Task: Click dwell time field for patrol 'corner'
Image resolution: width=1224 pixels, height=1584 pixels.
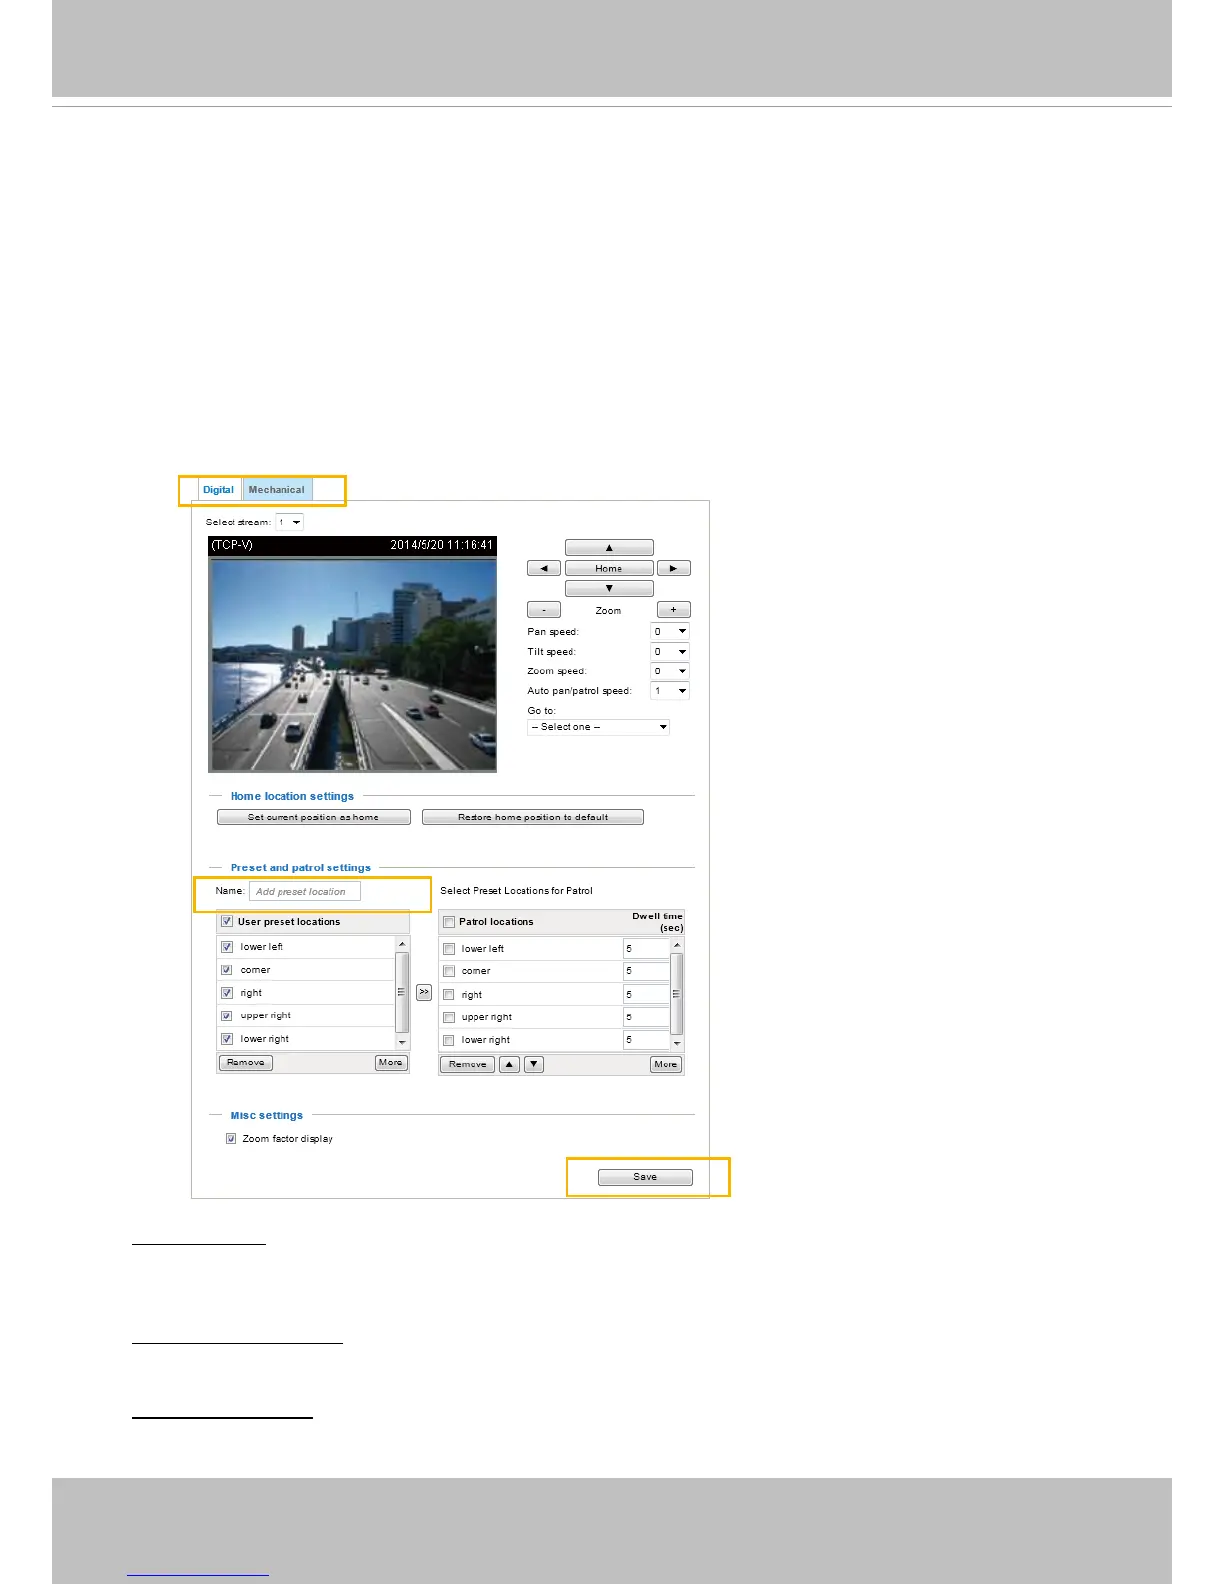Action: coord(646,971)
